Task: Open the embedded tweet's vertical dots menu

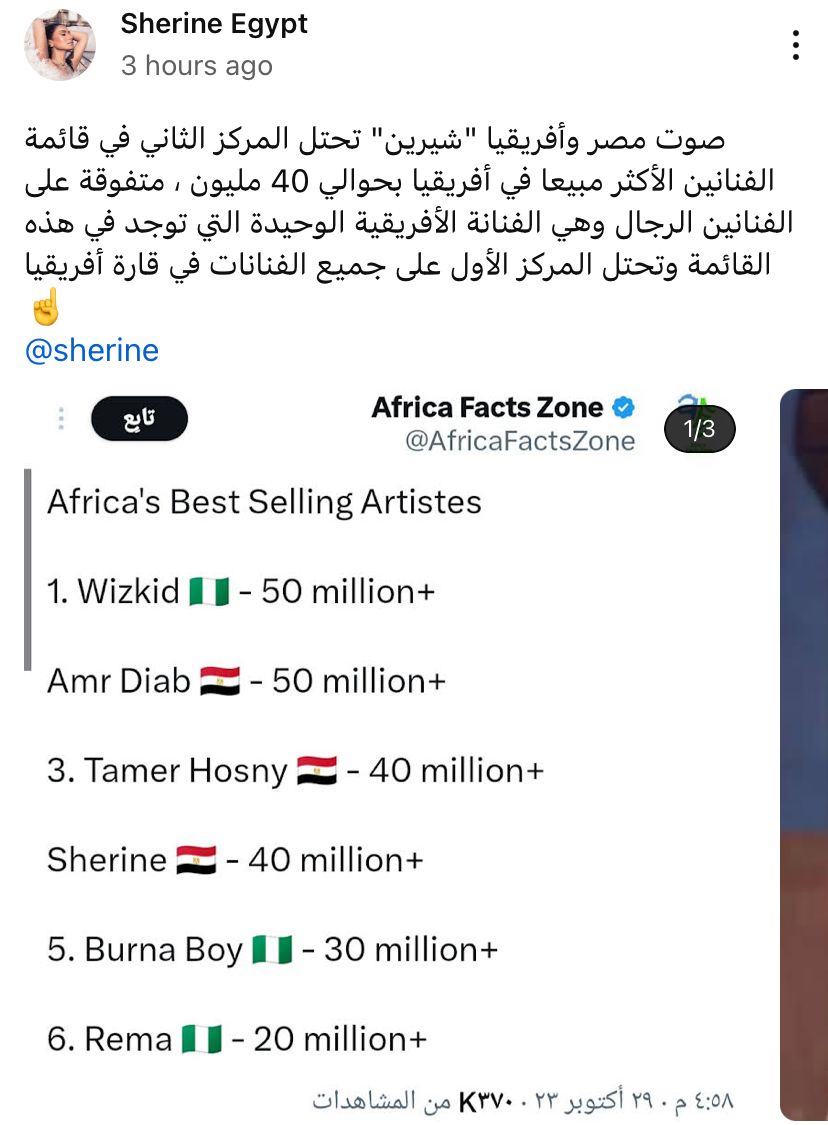Action: point(61,418)
